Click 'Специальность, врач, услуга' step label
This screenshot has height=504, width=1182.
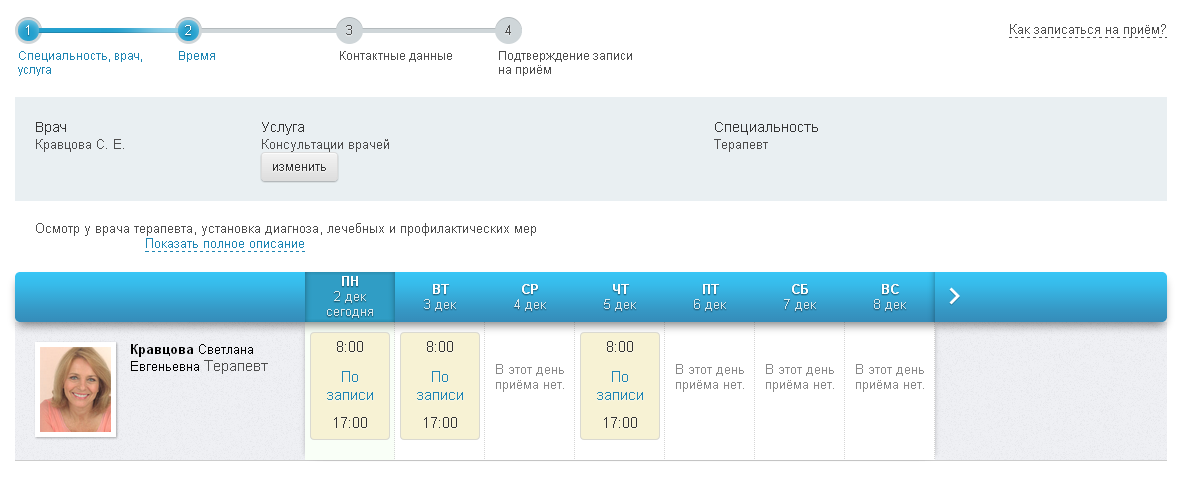coord(80,63)
